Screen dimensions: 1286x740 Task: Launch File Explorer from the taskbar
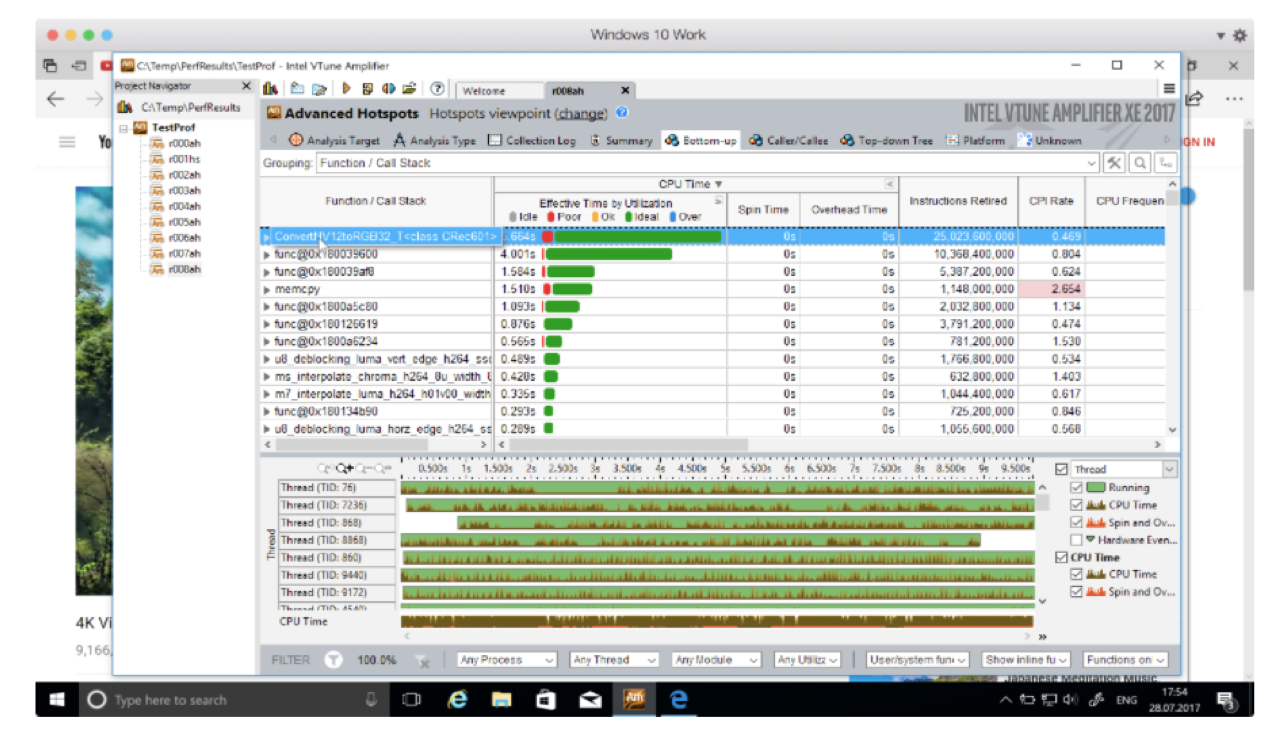(501, 700)
